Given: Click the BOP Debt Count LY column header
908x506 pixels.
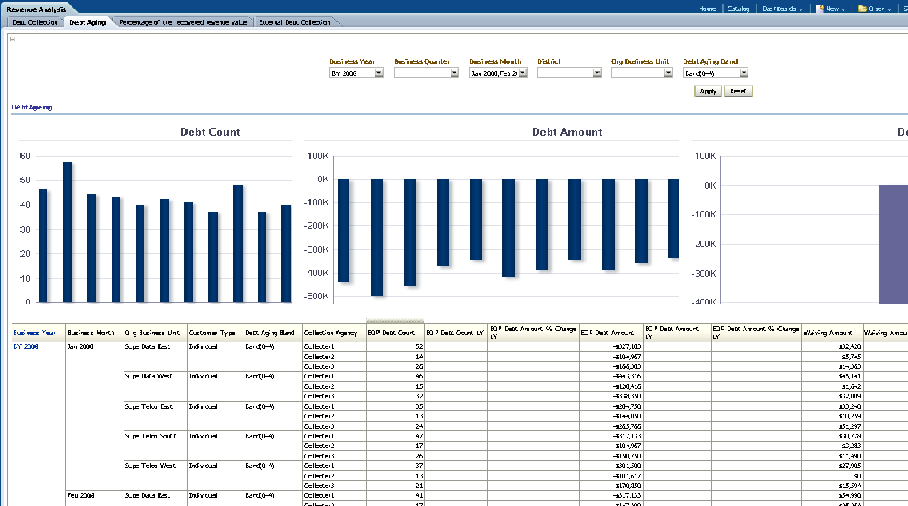Looking at the screenshot, I should coord(455,333).
